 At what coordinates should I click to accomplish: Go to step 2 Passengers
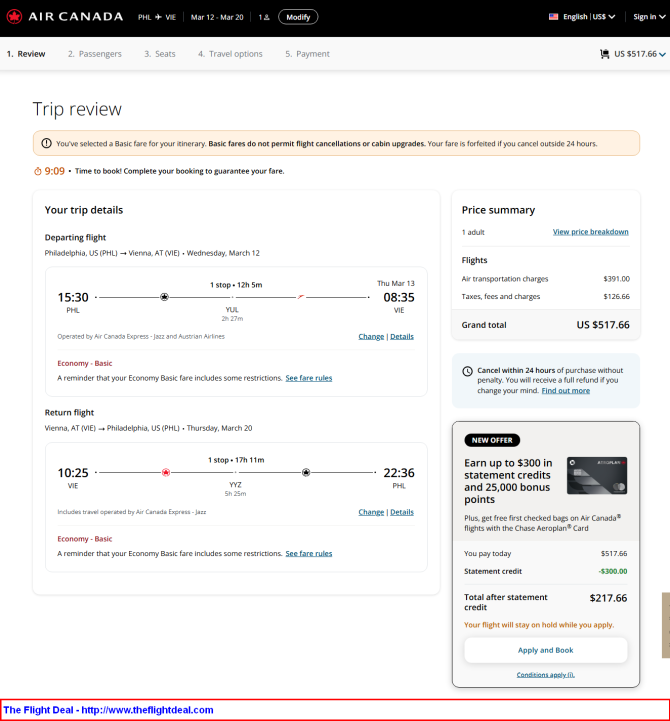95,54
